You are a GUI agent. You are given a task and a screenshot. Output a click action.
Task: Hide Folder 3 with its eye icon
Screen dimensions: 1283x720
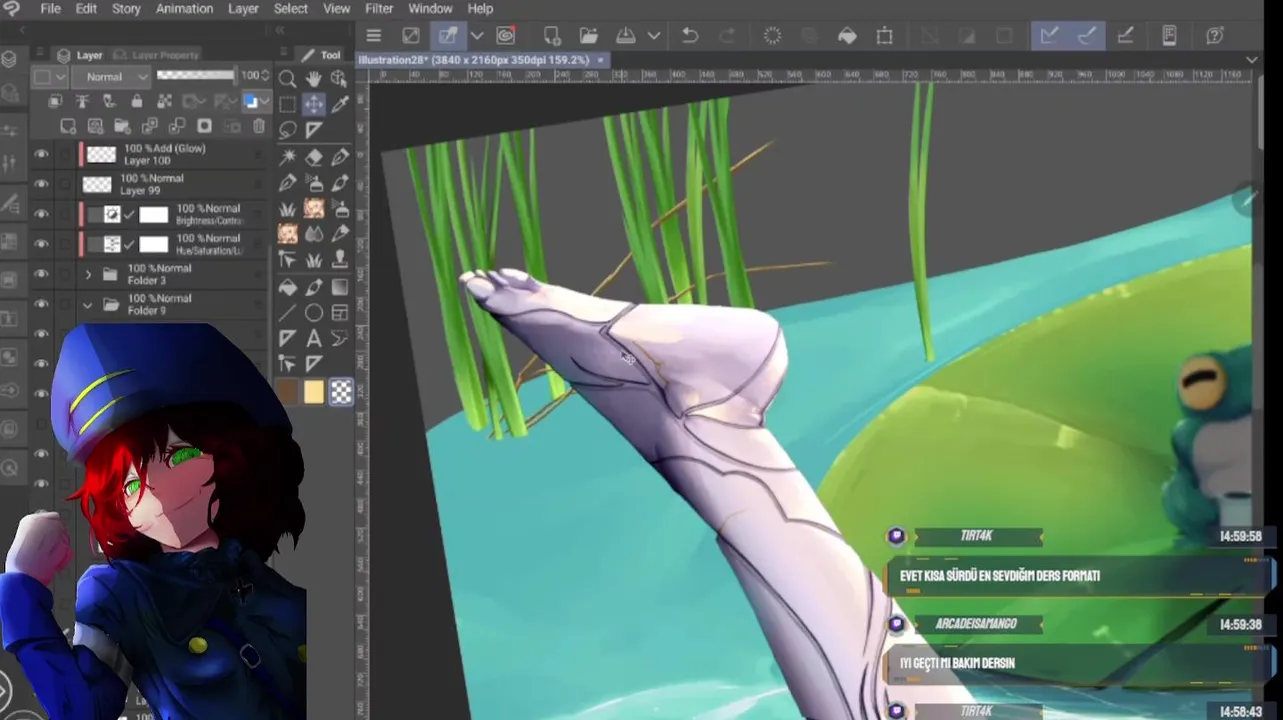(x=41, y=274)
